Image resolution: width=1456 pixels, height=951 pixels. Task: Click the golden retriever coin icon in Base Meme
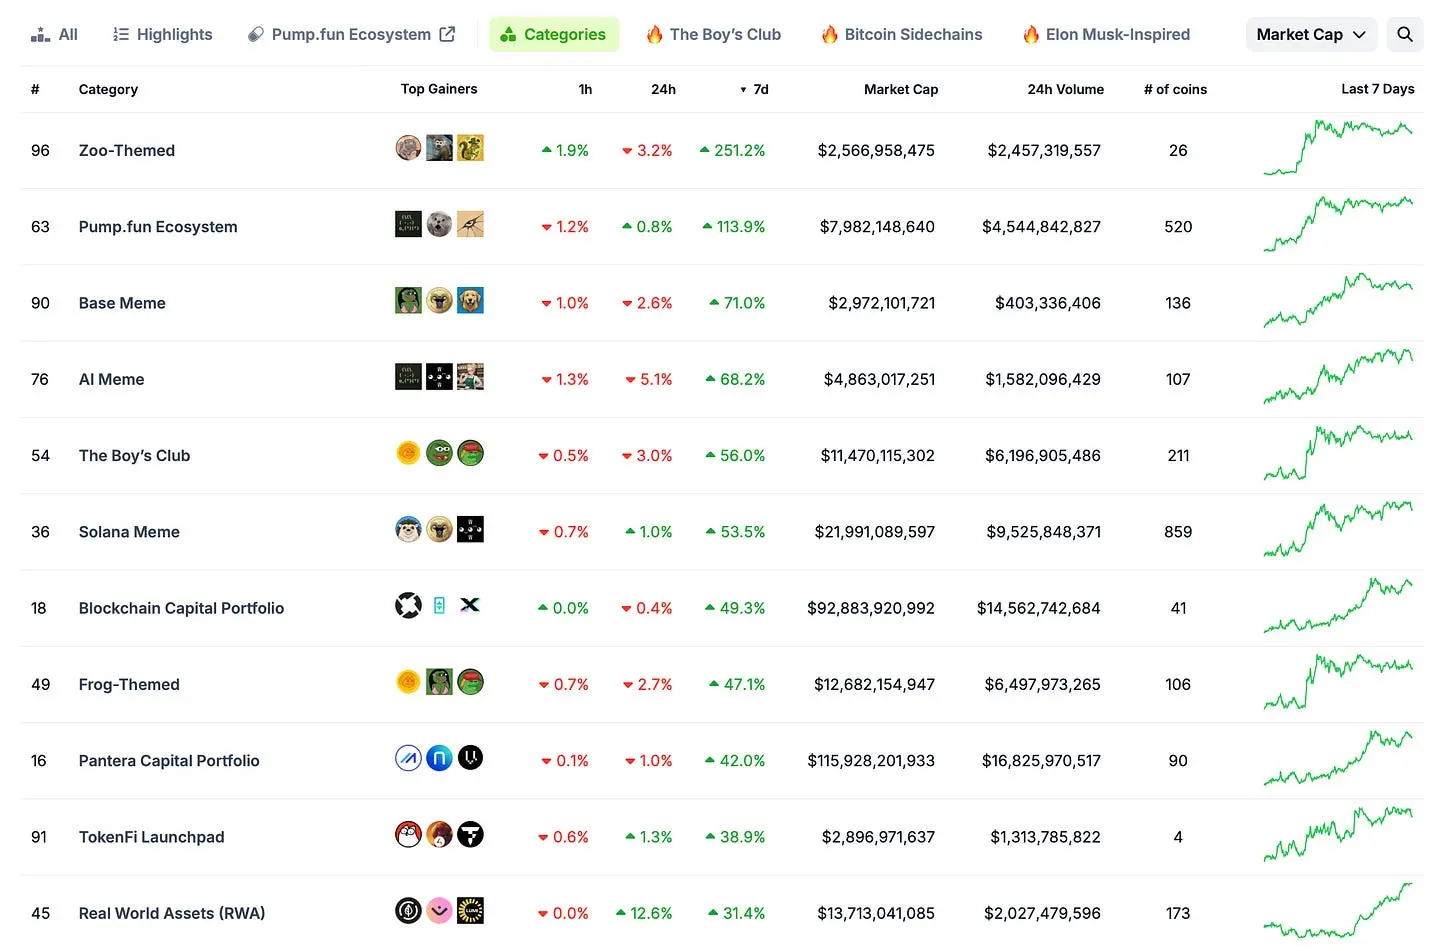[x=470, y=300]
